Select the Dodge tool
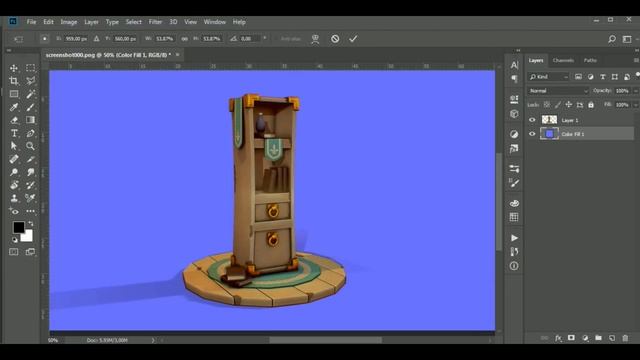The image size is (640, 360). [x=14, y=172]
